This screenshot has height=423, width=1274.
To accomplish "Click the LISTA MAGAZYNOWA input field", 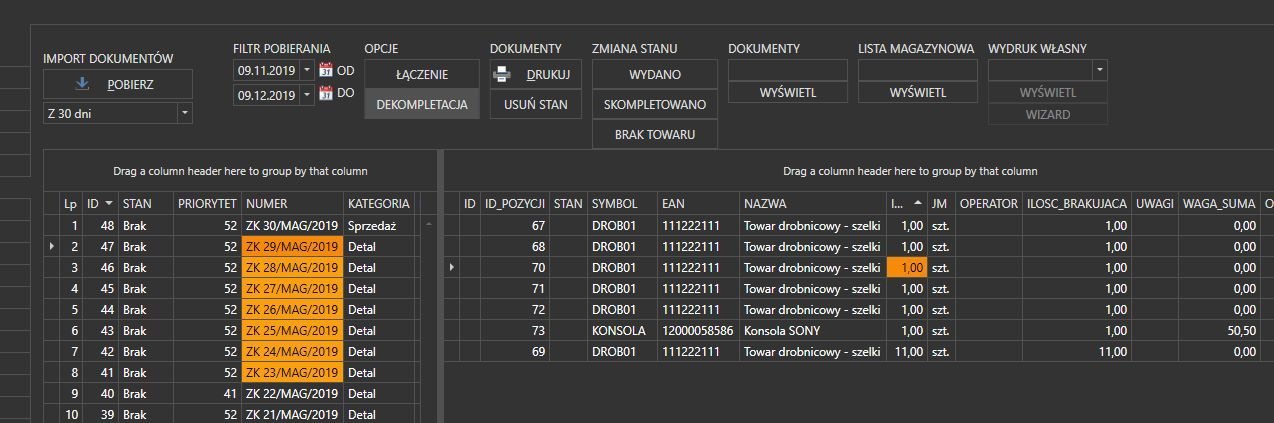I will [x=918, y=70].
